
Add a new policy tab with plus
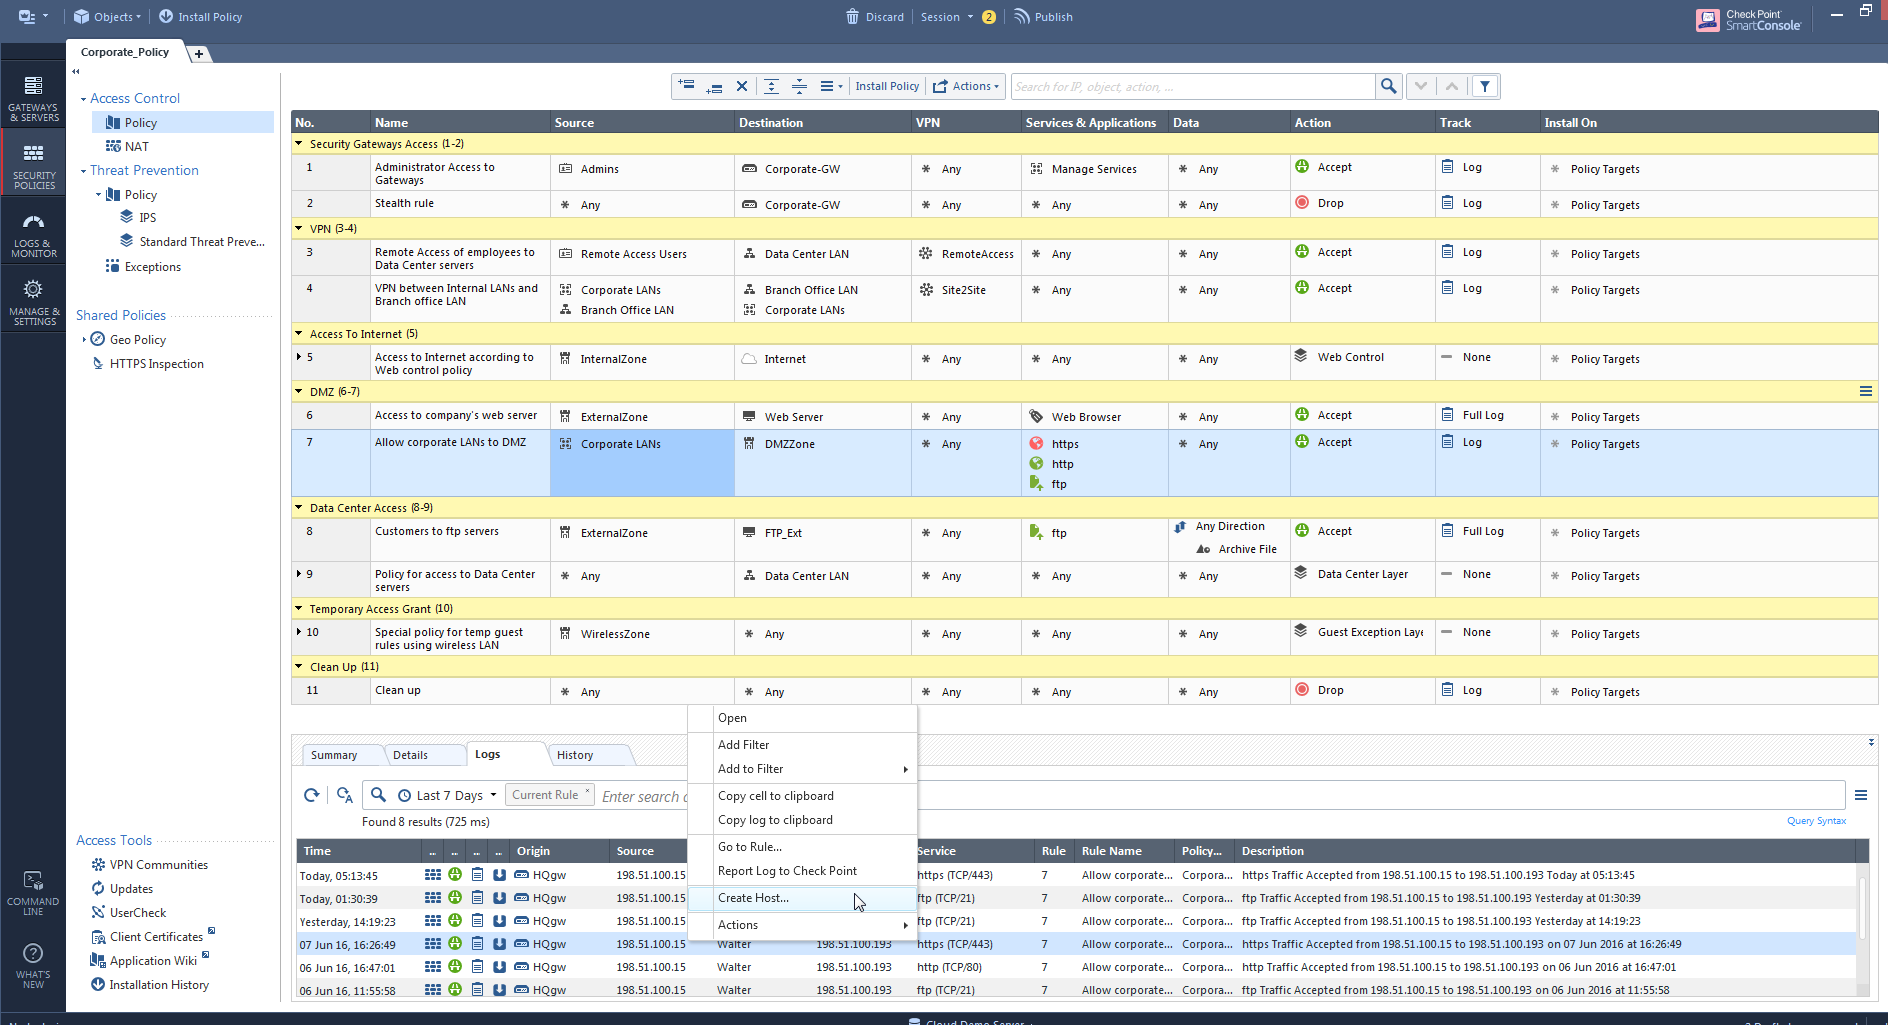[x=199, y=54]
